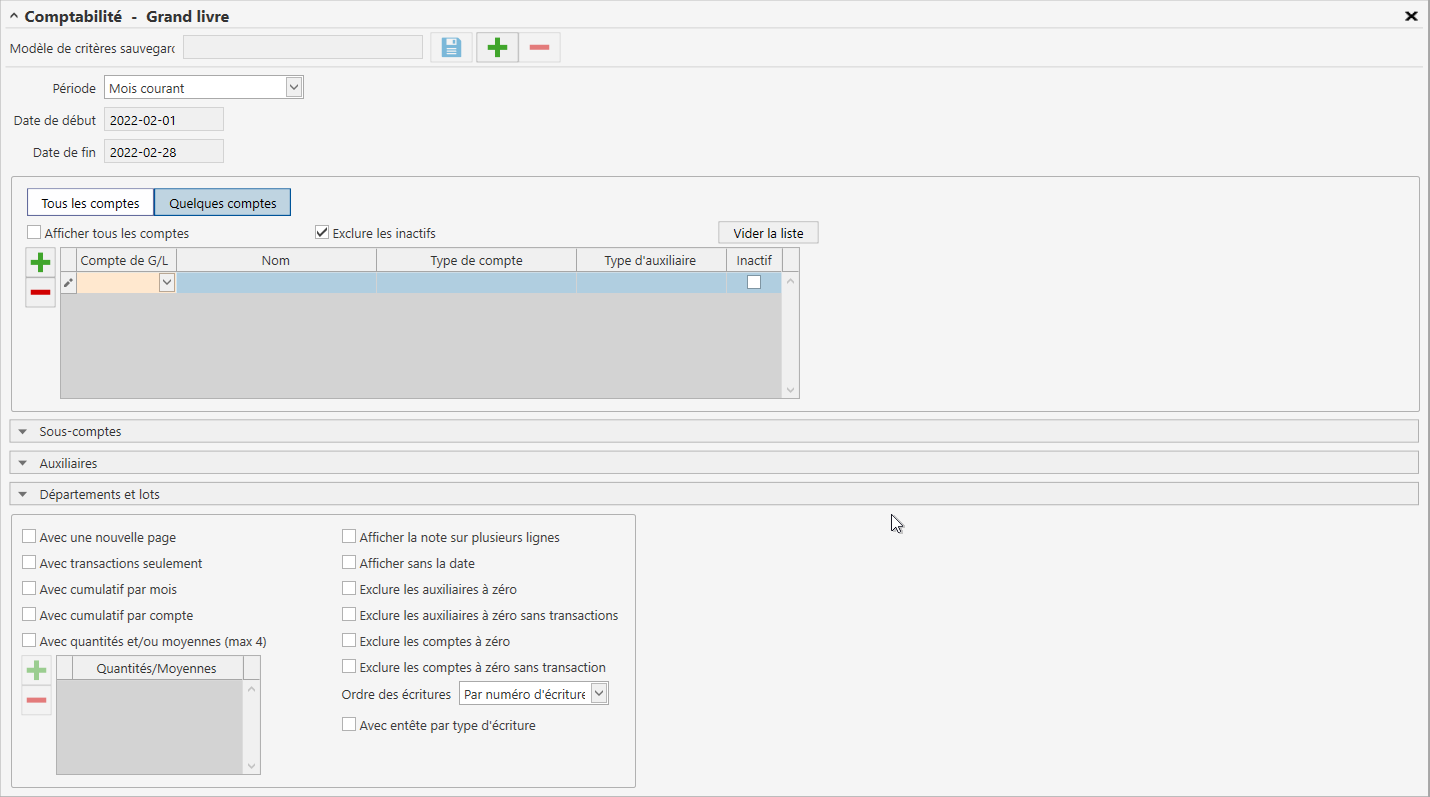Switch to the Tous les comptes tab
This screenshot has height=797, width=1430.
[x=90, y=203]
